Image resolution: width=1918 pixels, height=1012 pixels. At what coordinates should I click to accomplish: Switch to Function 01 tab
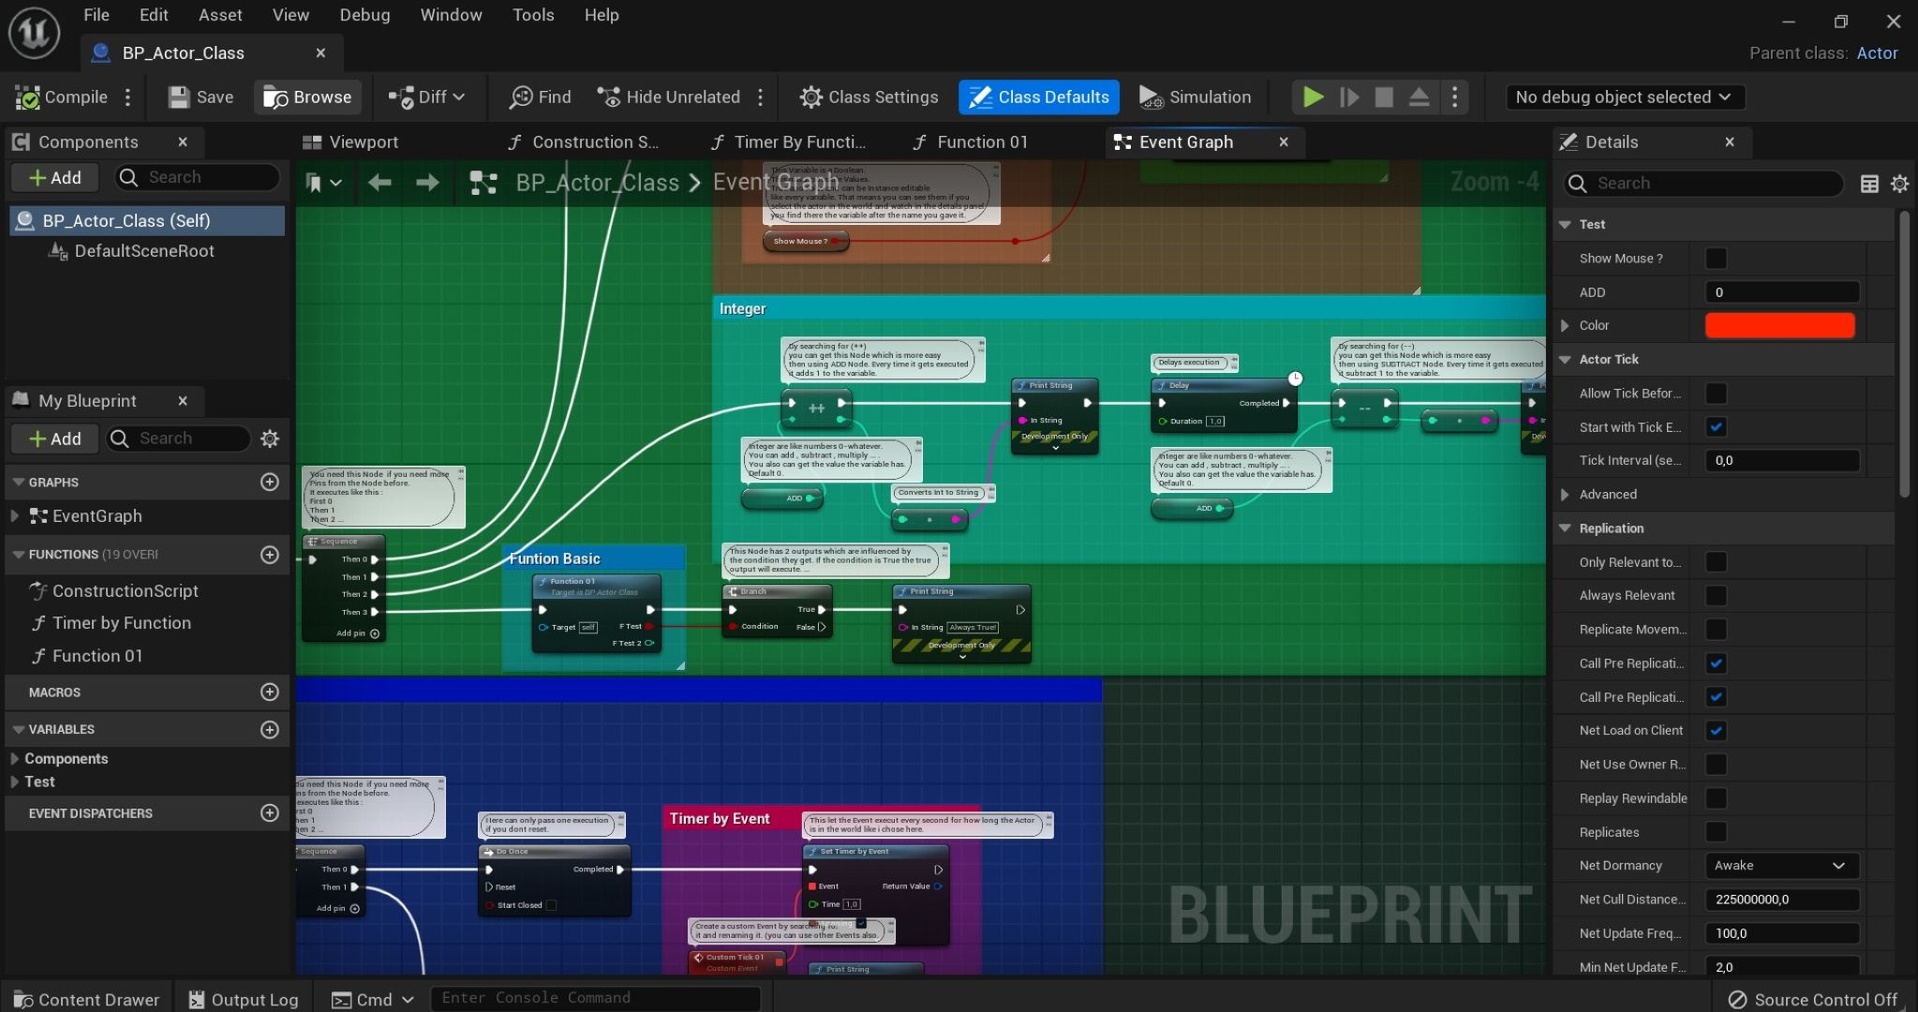point(971,142)
